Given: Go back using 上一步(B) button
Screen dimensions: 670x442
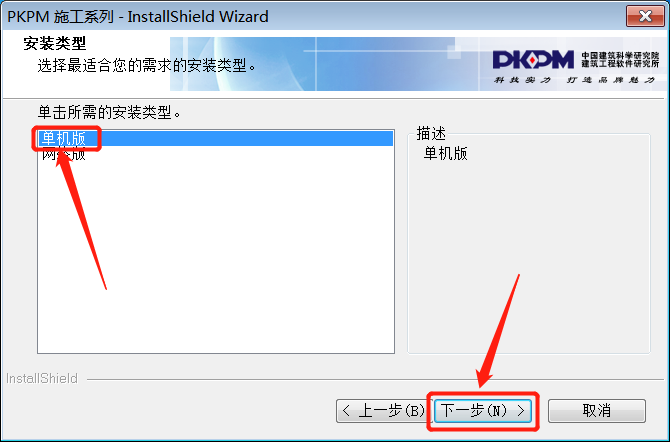Looking at the screenshot, I should pyautogui.click(x=384, y=411).
